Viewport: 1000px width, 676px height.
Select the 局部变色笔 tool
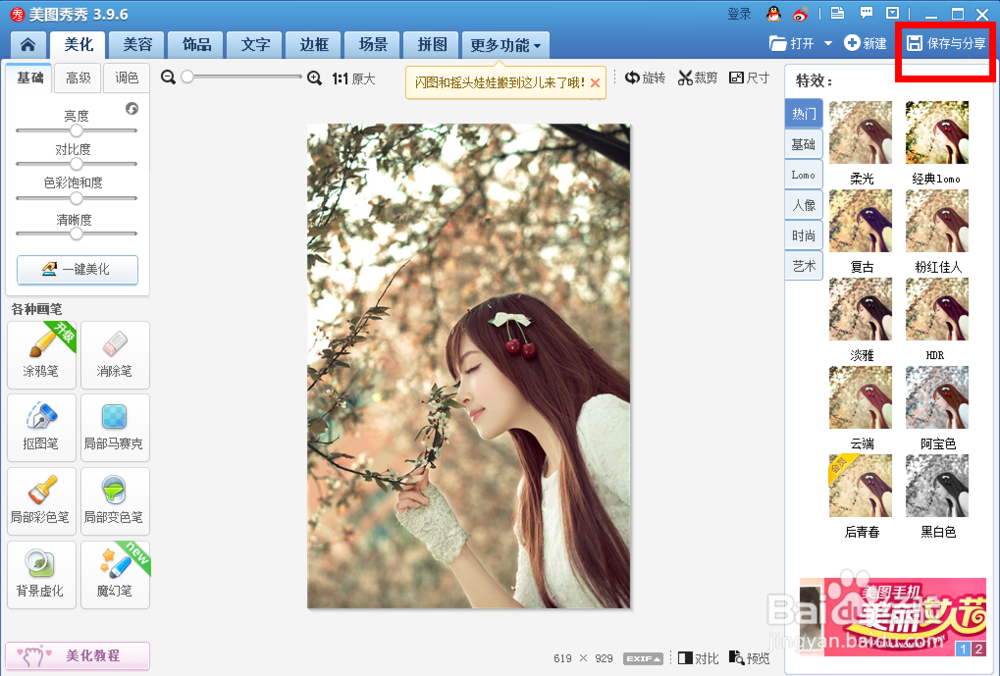pos(115,501)
